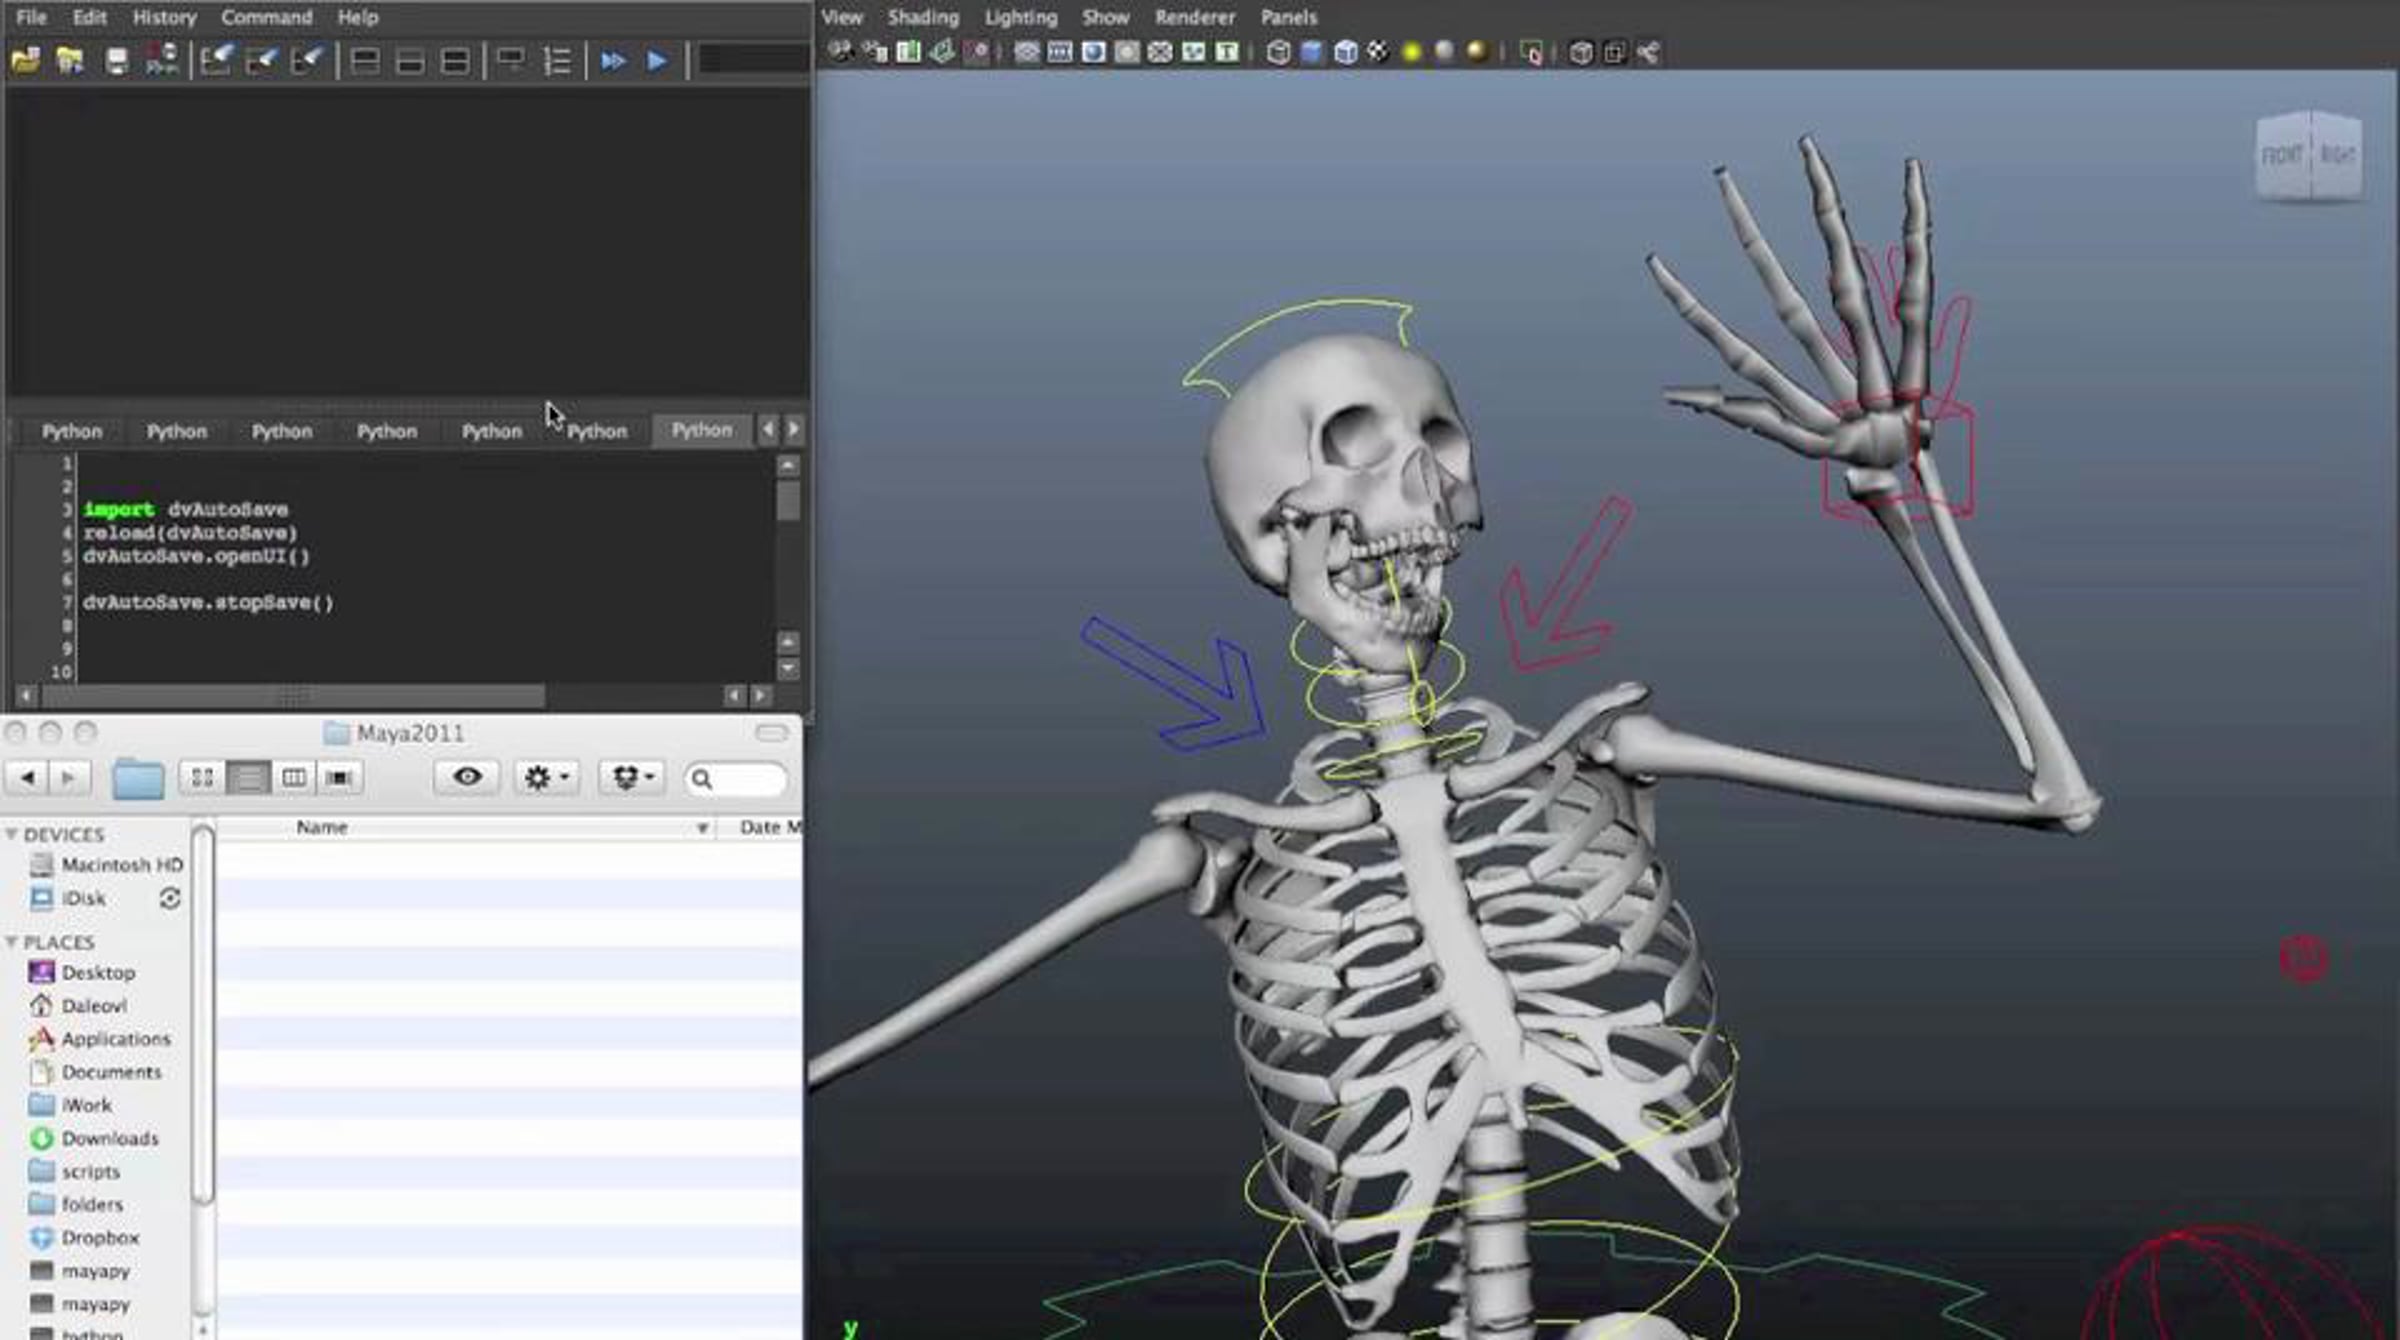Toggle the viewport Grid display
2400x1340 pixels.
[x=1027, y=52]
